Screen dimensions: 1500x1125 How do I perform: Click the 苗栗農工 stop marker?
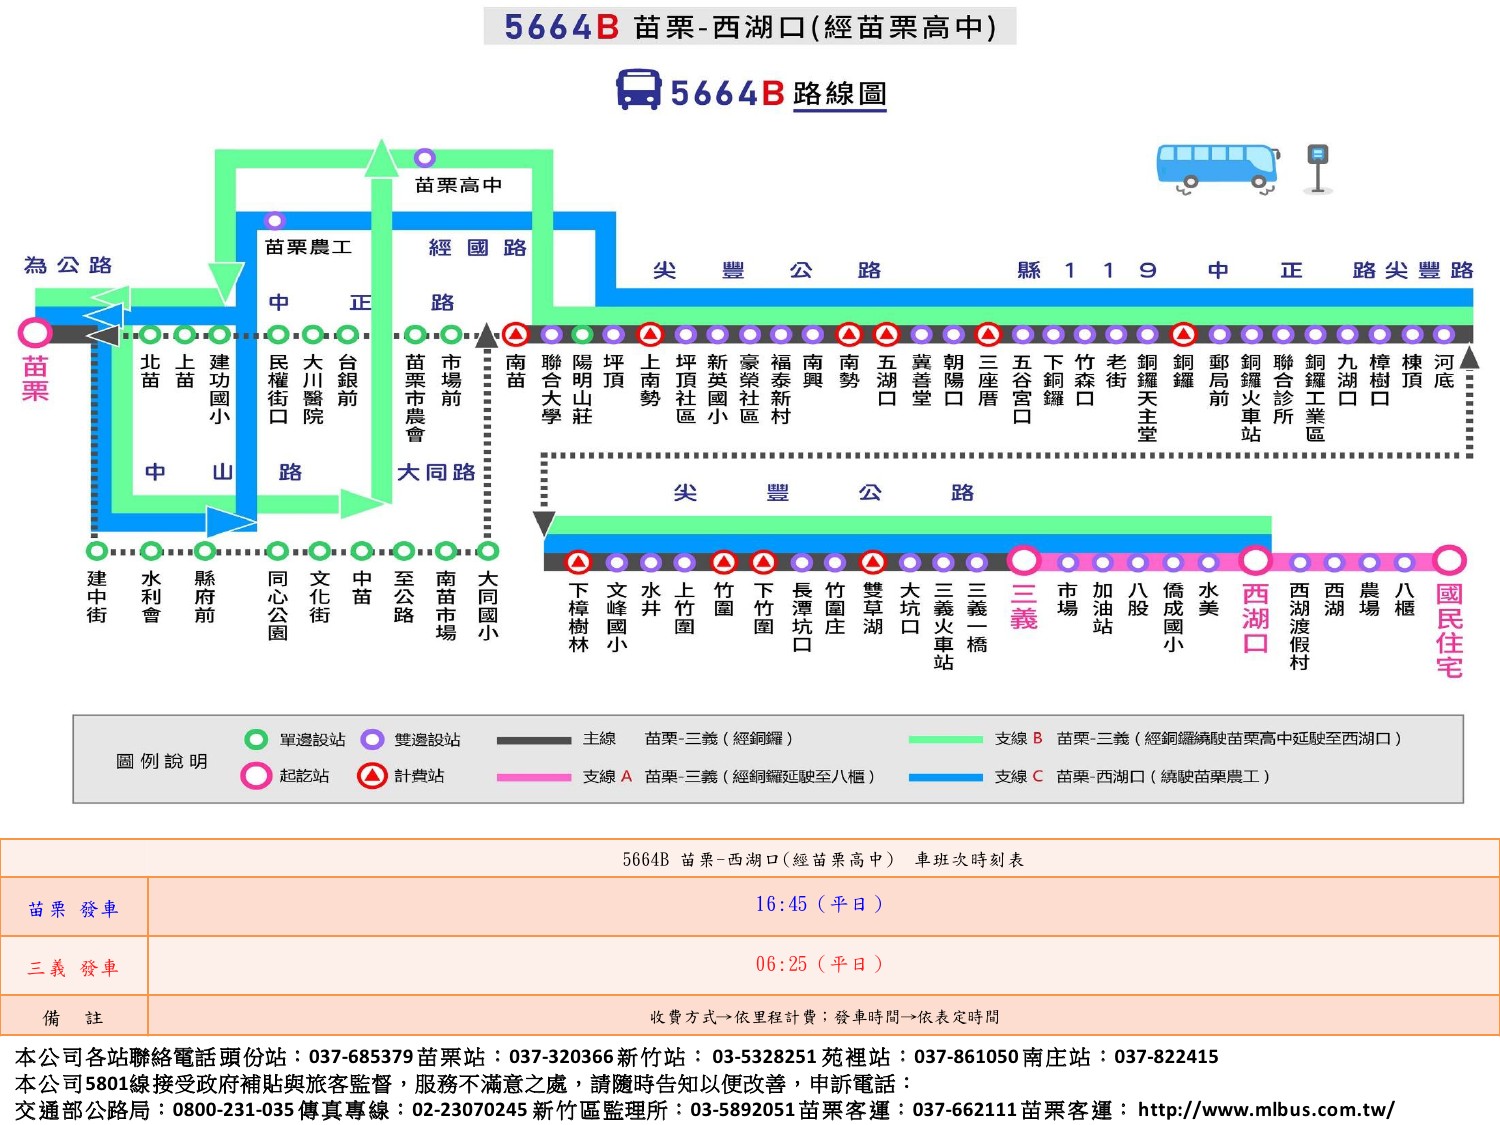pos(275,220)
